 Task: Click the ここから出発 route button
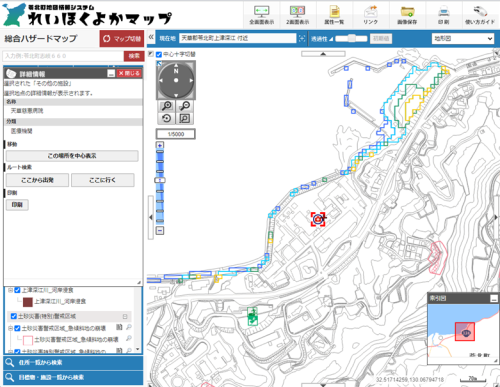pos(37,180)
